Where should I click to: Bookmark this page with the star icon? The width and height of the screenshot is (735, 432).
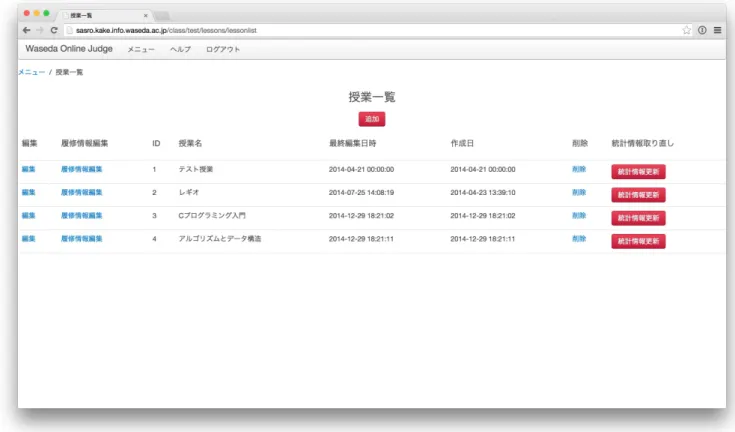point(686,30)
